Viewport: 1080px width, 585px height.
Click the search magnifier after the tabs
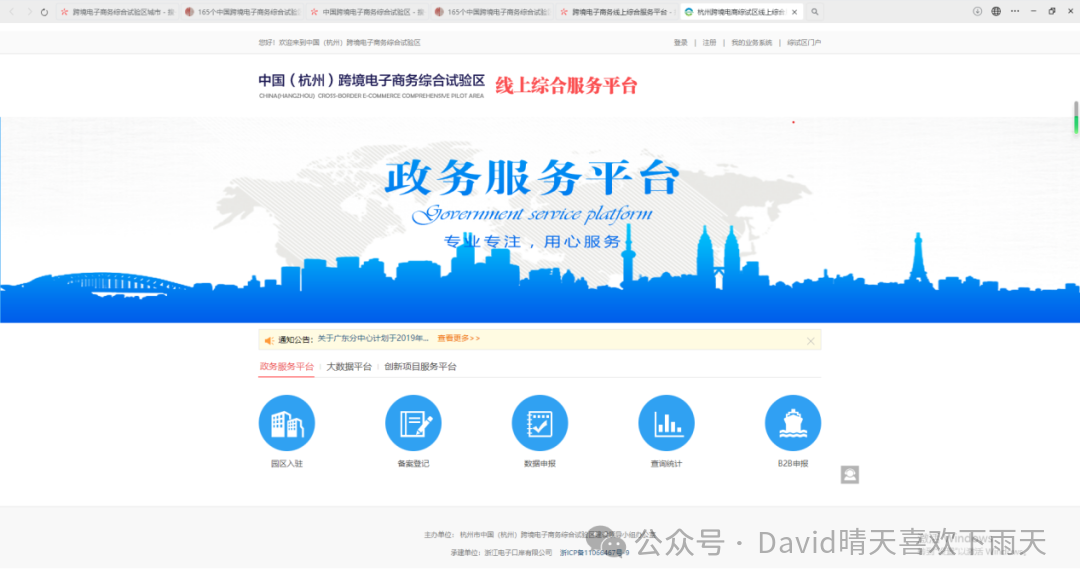815,12
